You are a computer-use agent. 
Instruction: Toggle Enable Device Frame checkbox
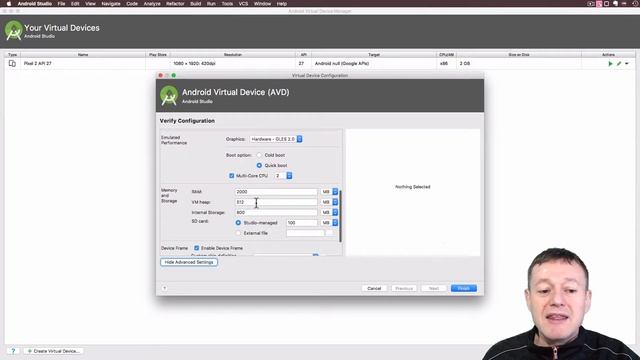point(196,248)
